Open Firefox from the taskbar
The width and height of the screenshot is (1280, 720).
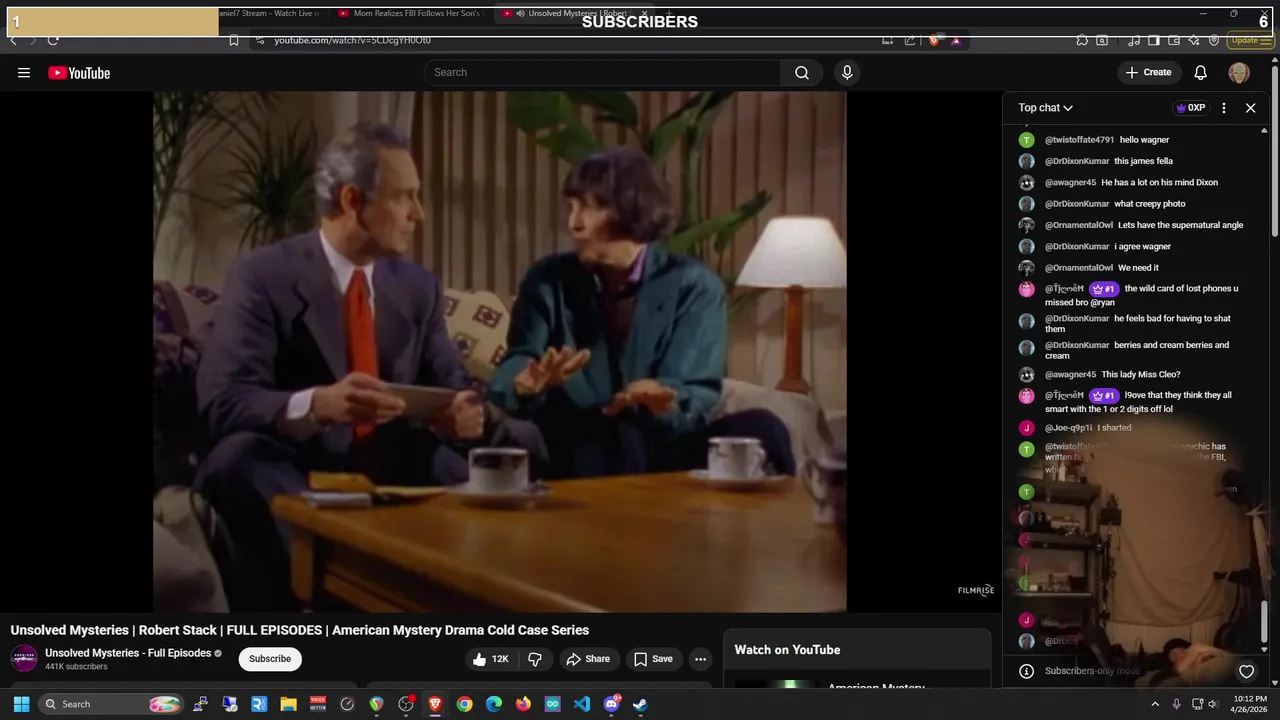pos(523,704)
